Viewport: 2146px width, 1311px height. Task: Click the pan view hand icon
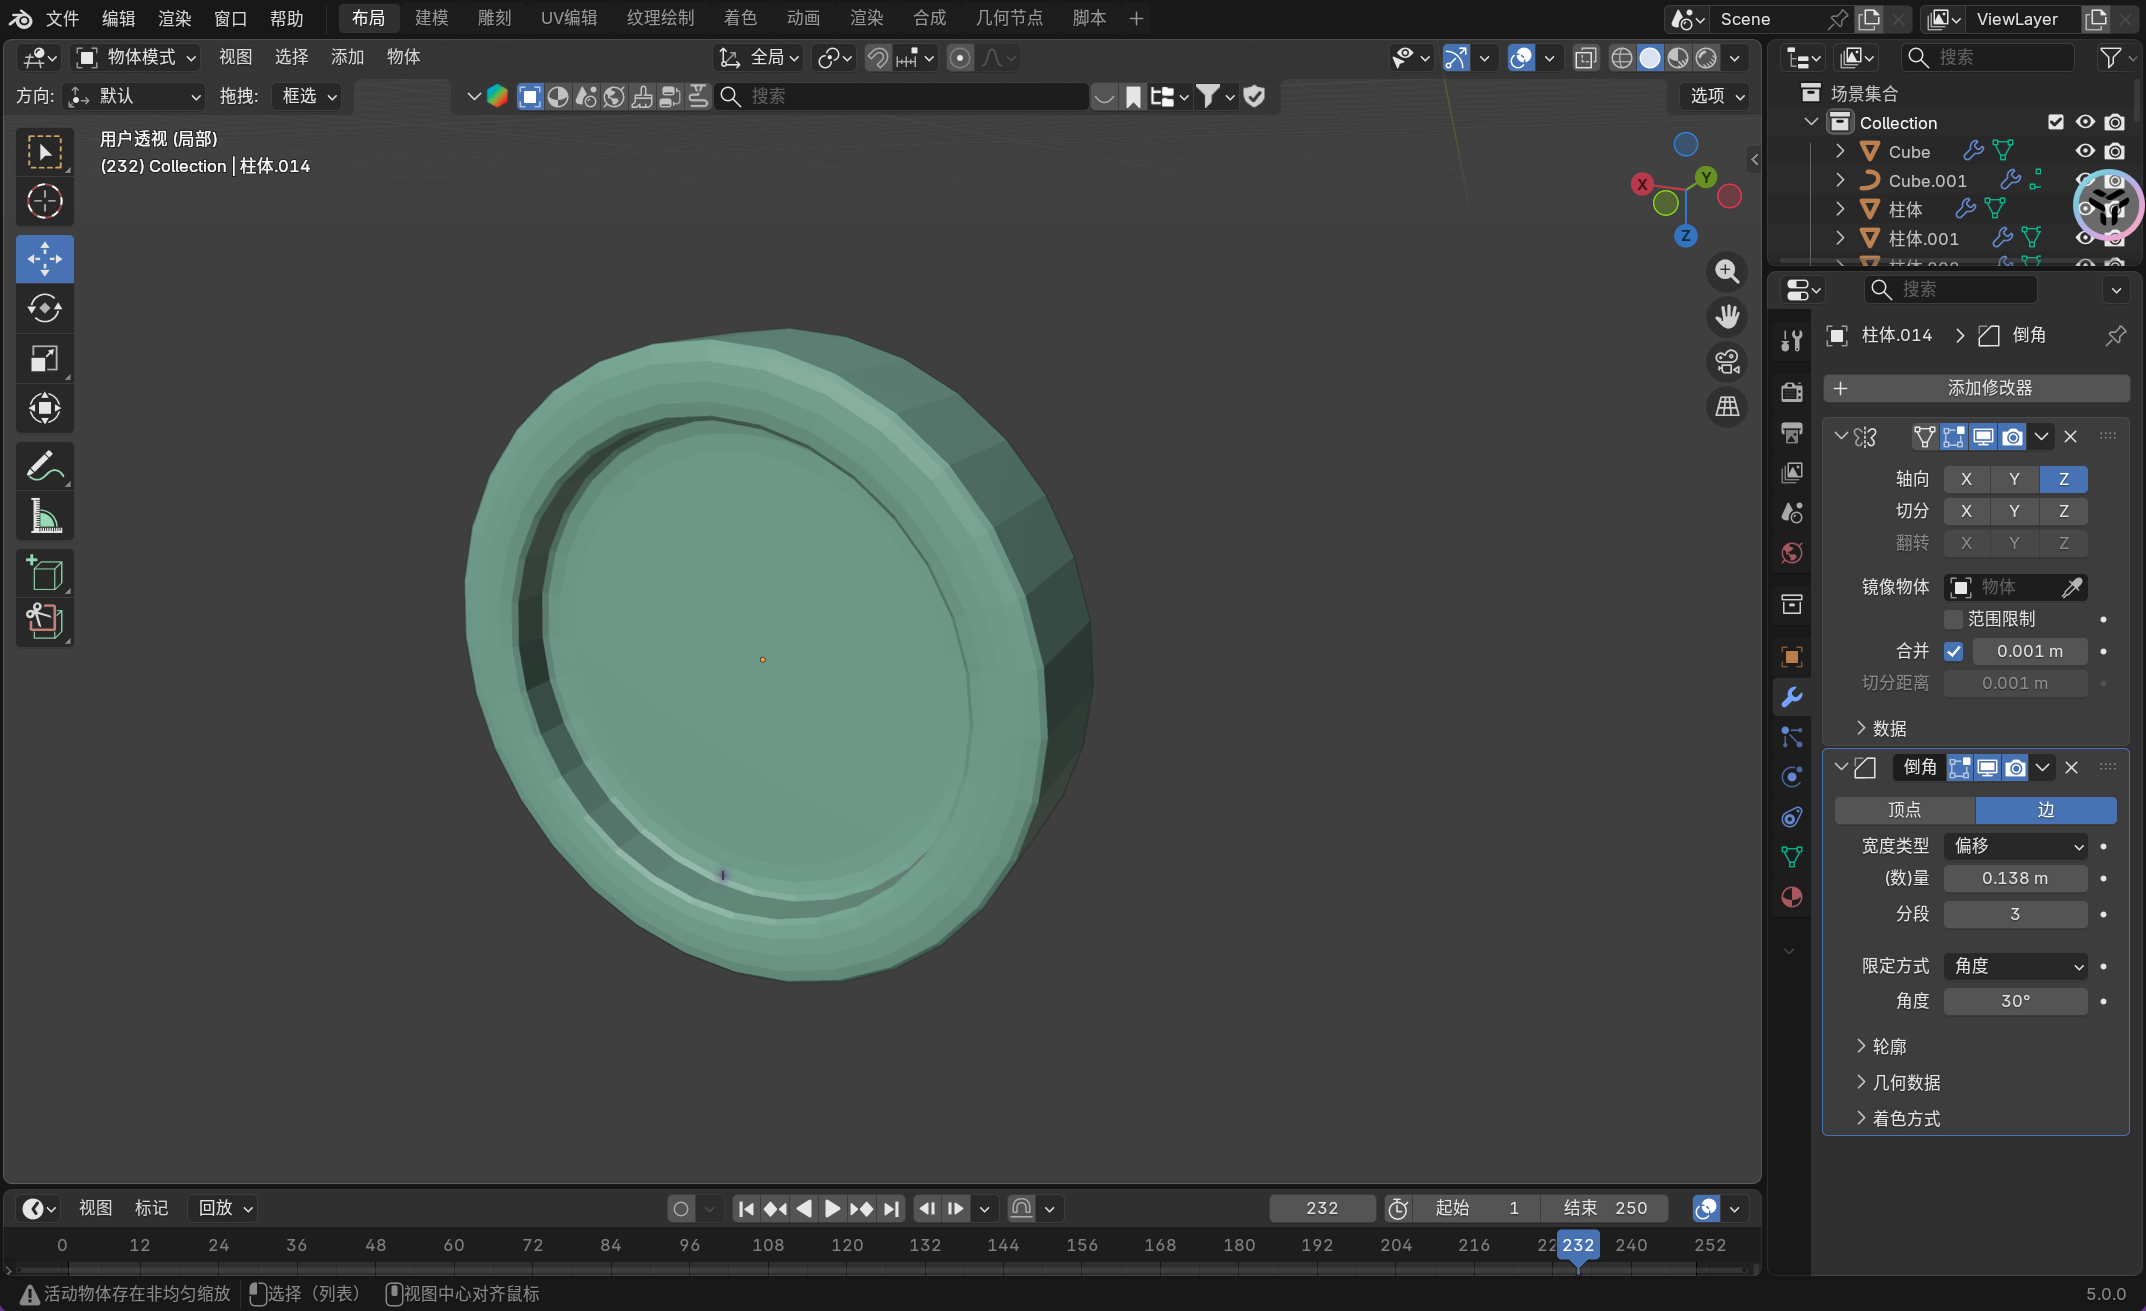pyautogui.click(x=1727, y=317)
